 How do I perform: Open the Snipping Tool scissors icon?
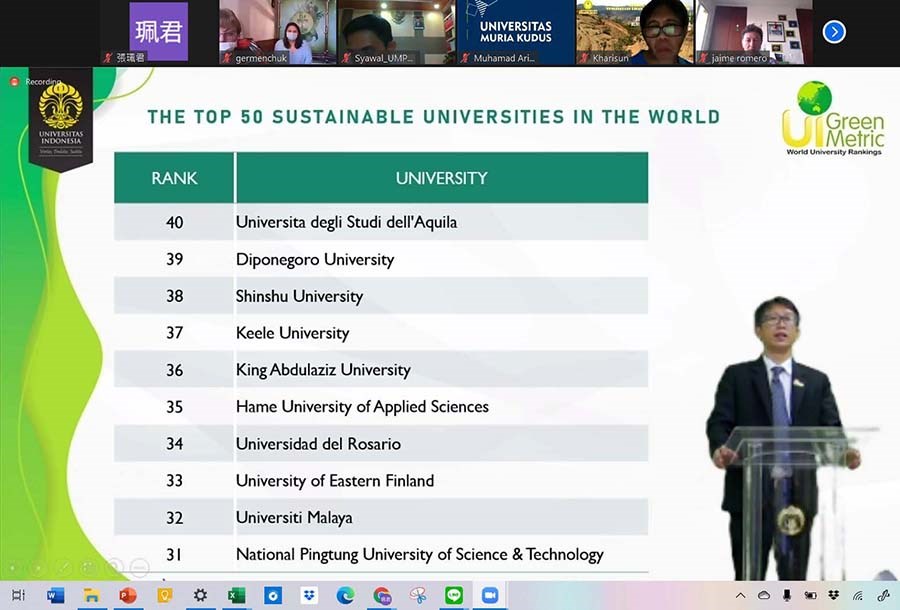tap(418, 596)
